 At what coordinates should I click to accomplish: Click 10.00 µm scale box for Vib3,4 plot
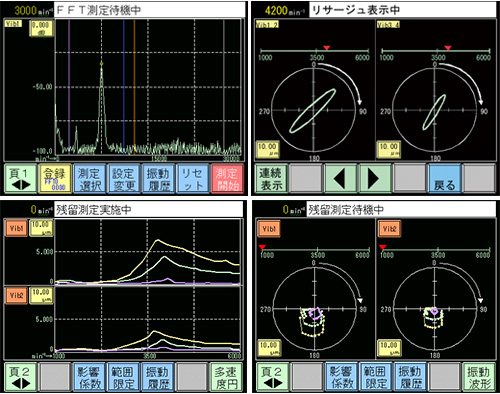tap(389, 149)
